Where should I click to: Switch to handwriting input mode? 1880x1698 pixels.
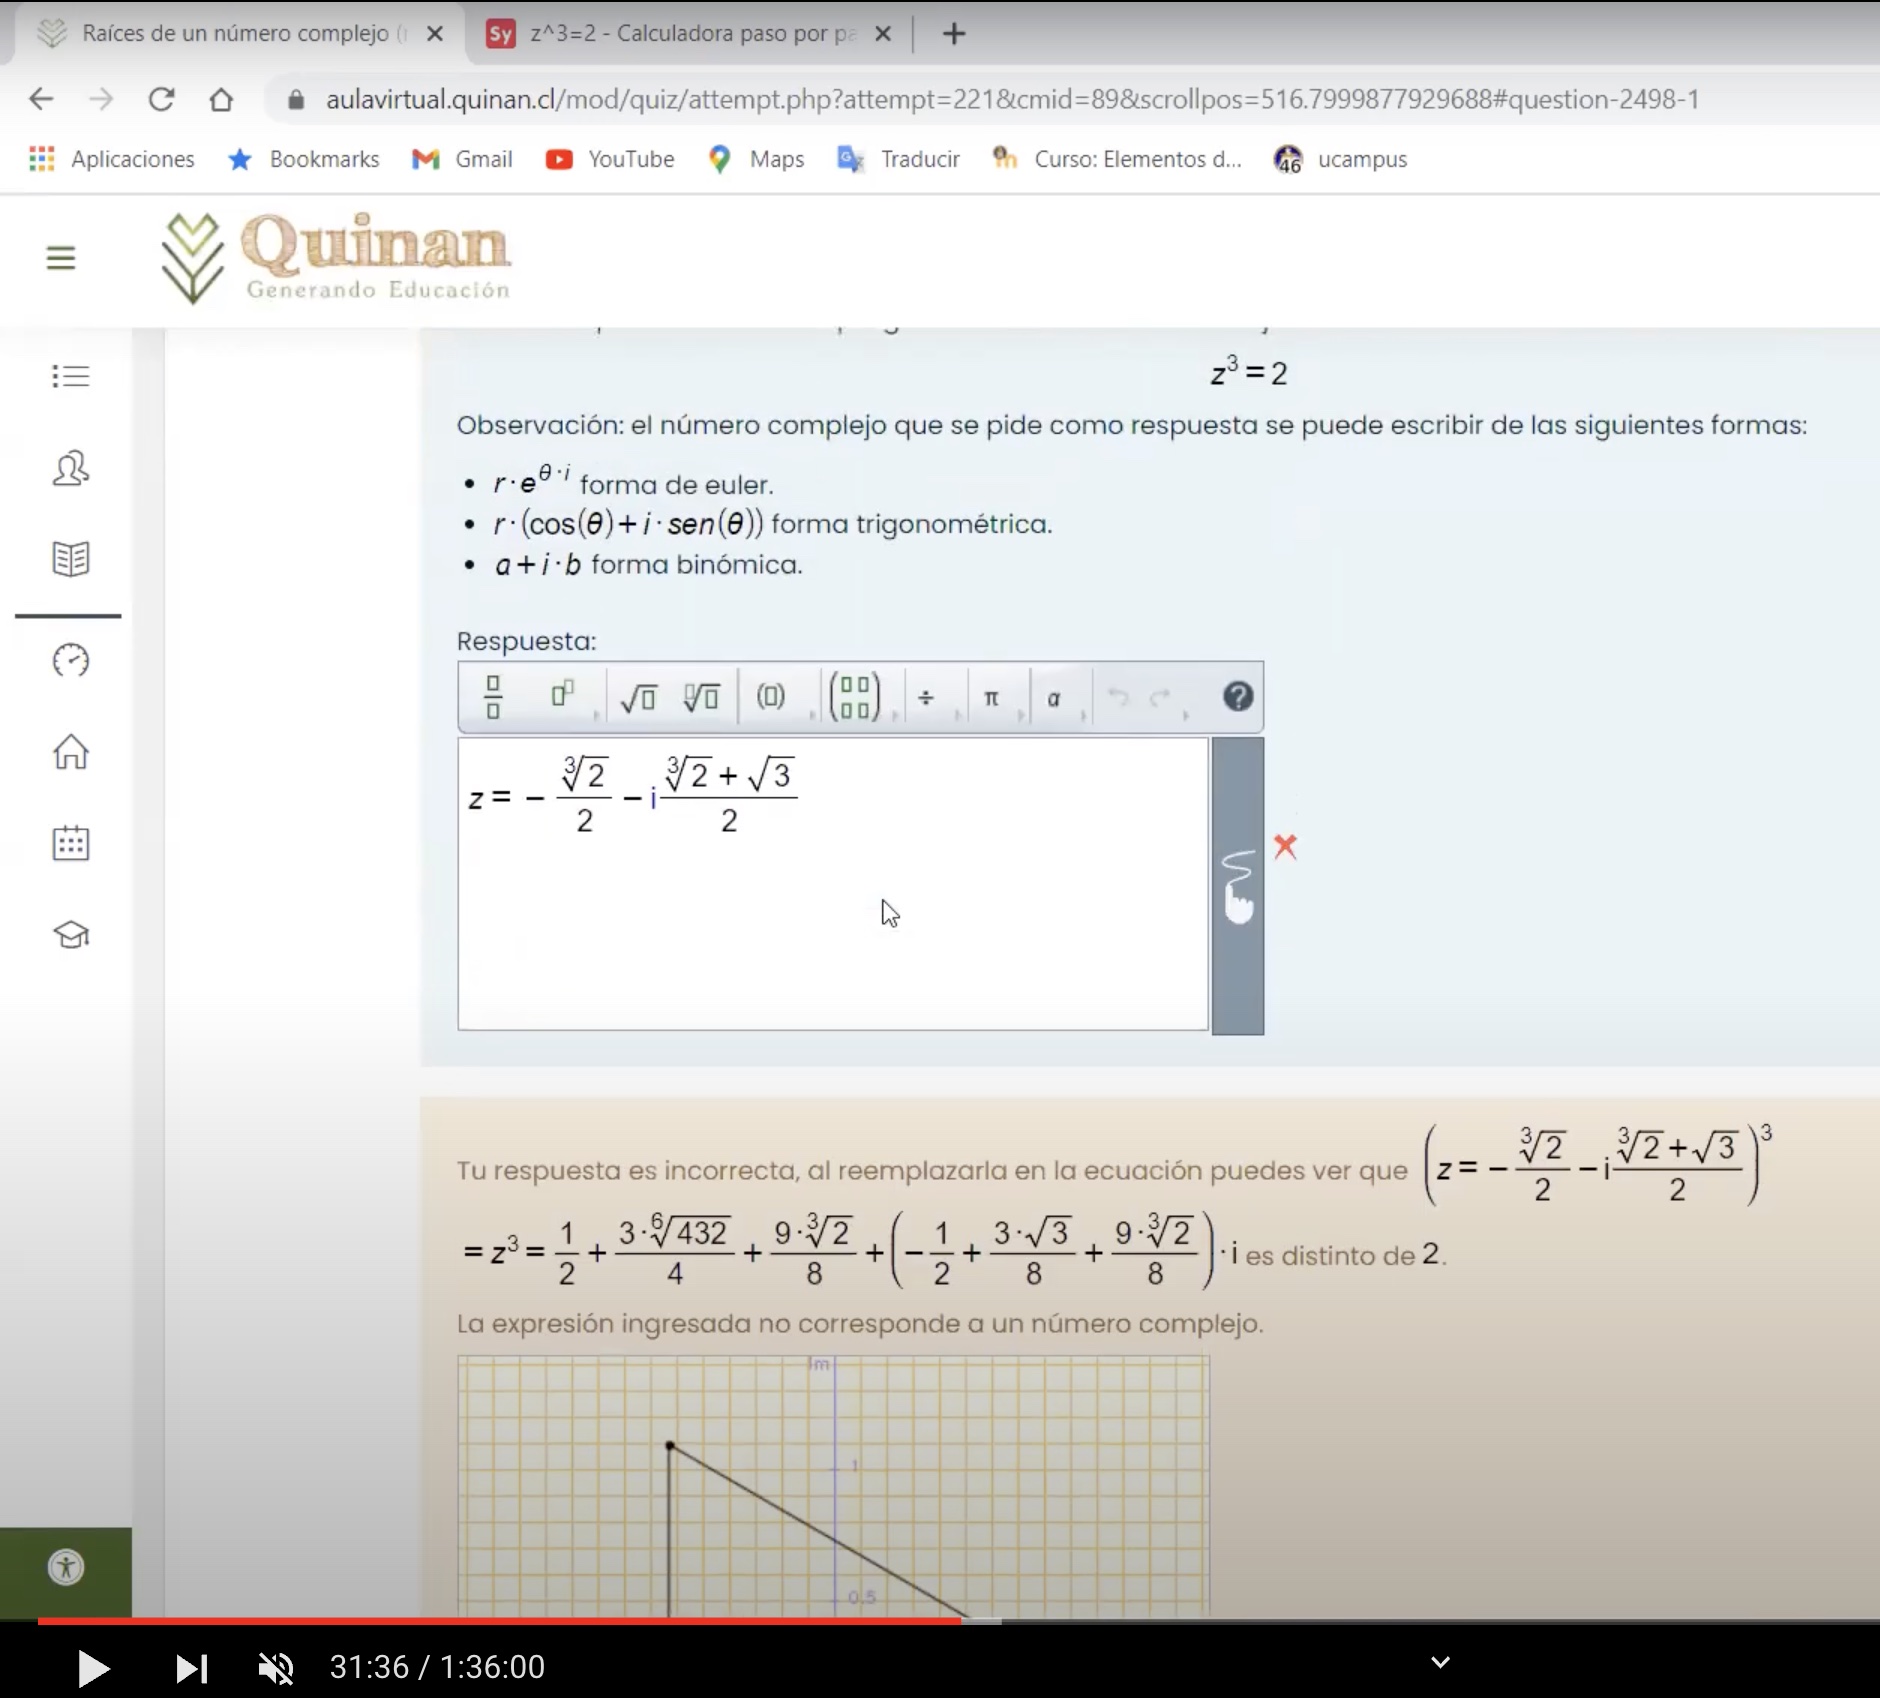click(1238, 886)
